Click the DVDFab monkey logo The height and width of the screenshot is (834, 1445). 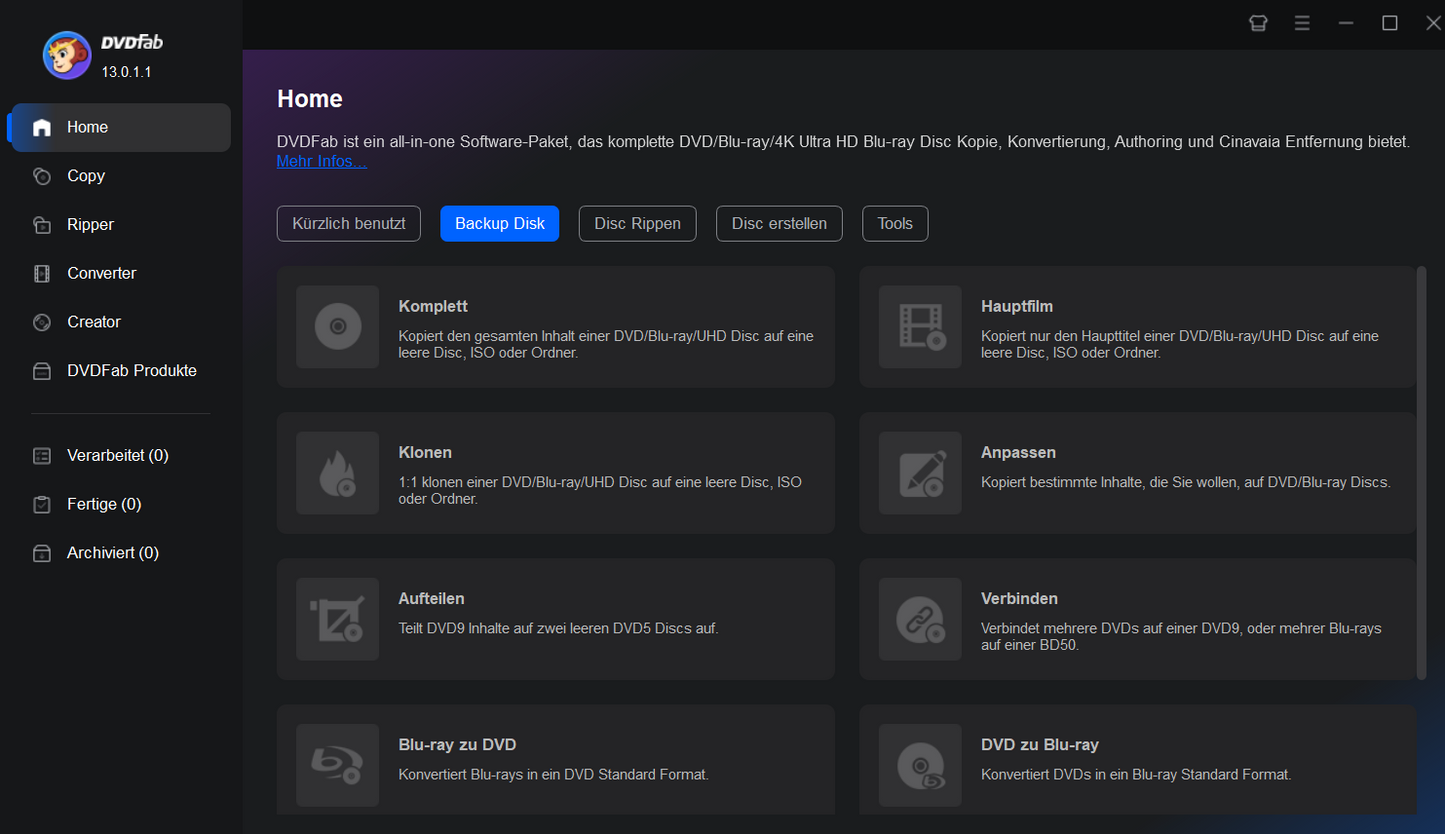[x=67, y=55]
